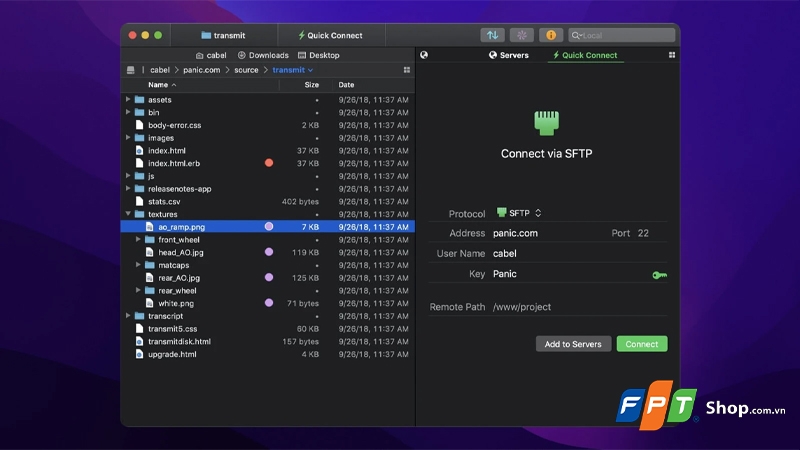Select the ao_ramp.png file

pos(268,227)
